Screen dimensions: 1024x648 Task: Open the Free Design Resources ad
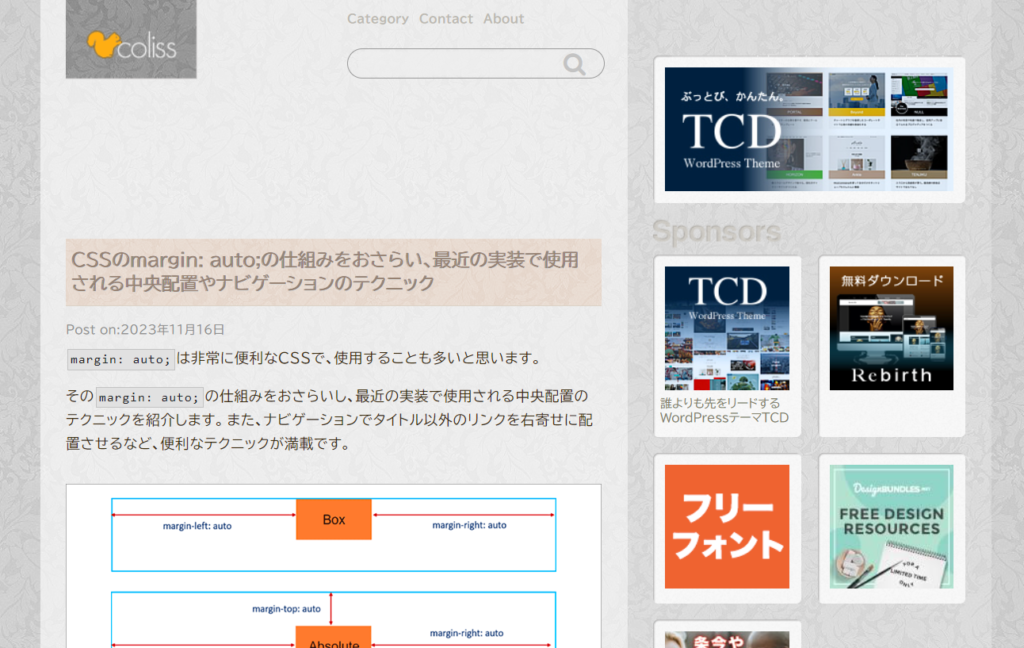pyautogui.click(x=891, y=526)
